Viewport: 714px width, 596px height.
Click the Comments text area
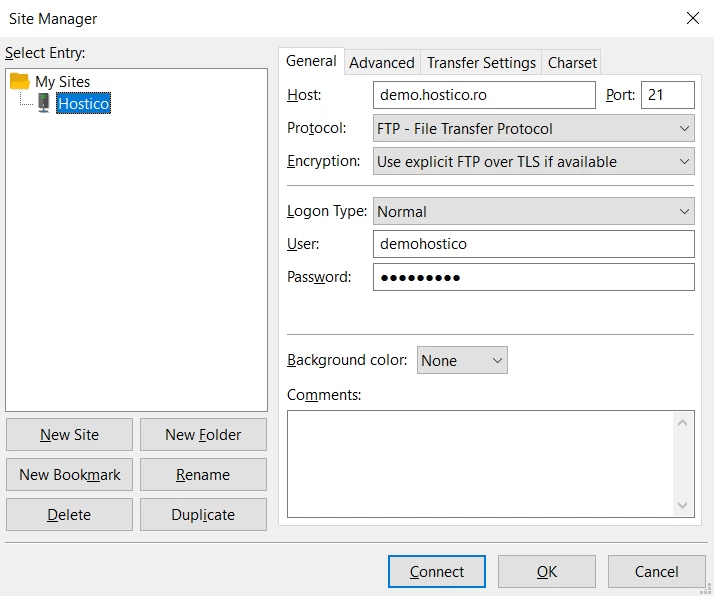[x=480, y=462]
